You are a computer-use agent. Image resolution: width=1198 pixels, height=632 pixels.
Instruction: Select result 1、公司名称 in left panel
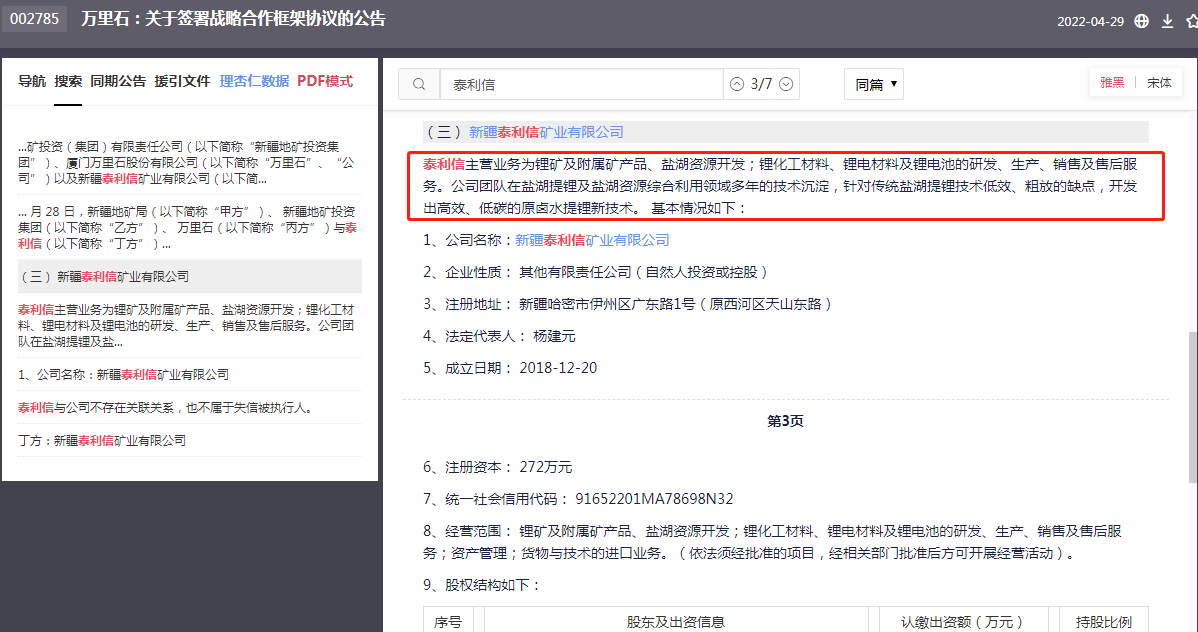pyautogui.click(x=189, y=374)
